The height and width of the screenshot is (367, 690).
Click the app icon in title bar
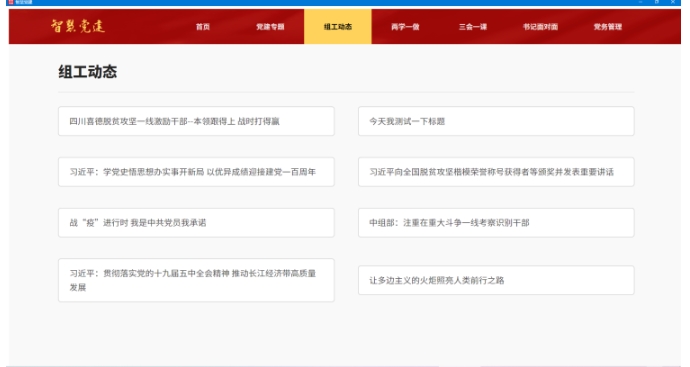11,2
